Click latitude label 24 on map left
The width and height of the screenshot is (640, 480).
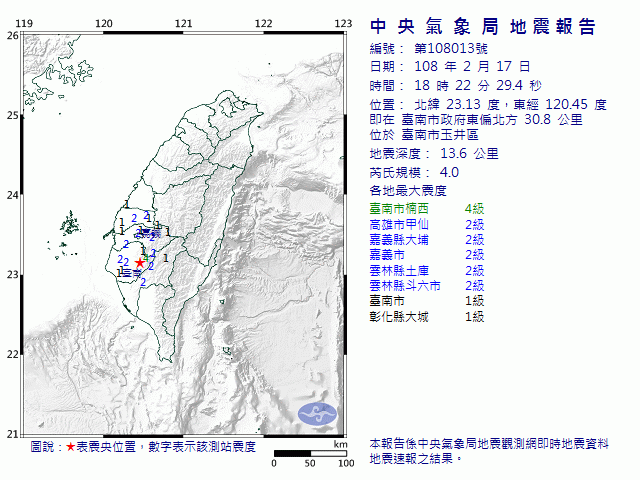[x=13, y=195]
